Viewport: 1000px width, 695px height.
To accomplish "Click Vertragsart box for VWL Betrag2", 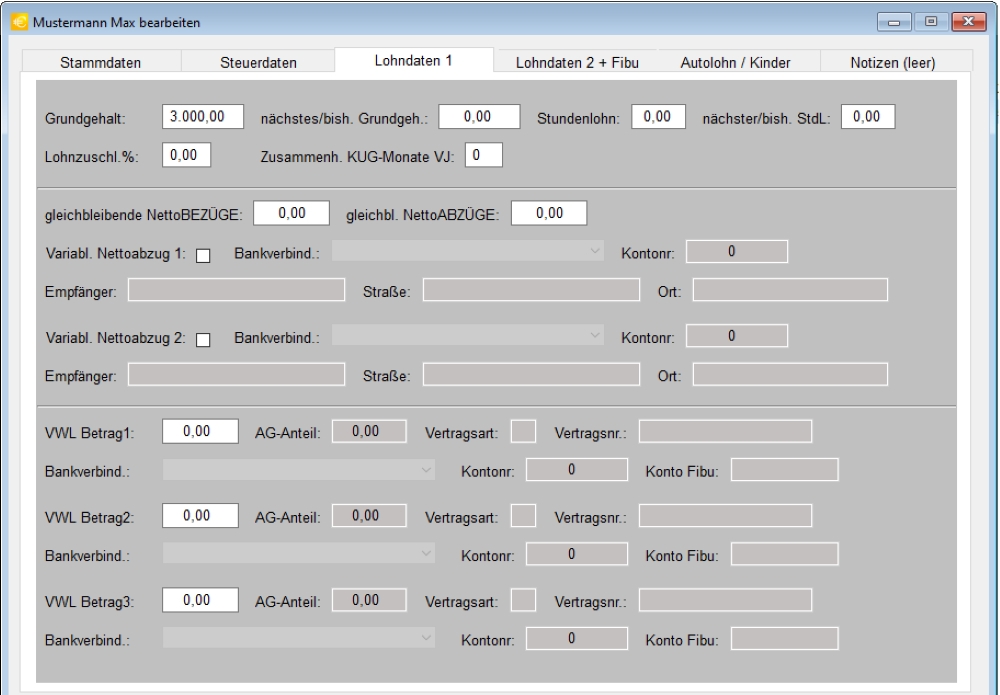I will point(524,515).
